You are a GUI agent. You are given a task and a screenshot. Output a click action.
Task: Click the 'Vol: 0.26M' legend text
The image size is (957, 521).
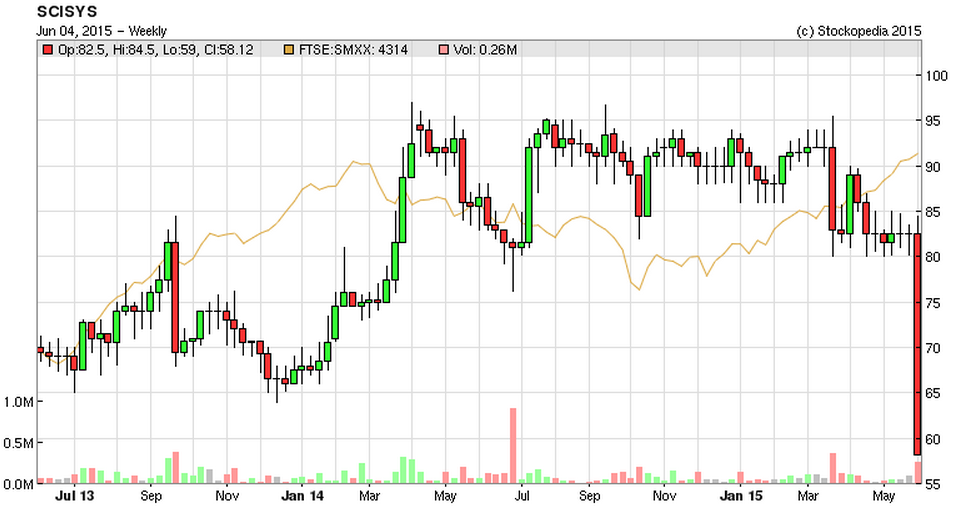point(485,50)
